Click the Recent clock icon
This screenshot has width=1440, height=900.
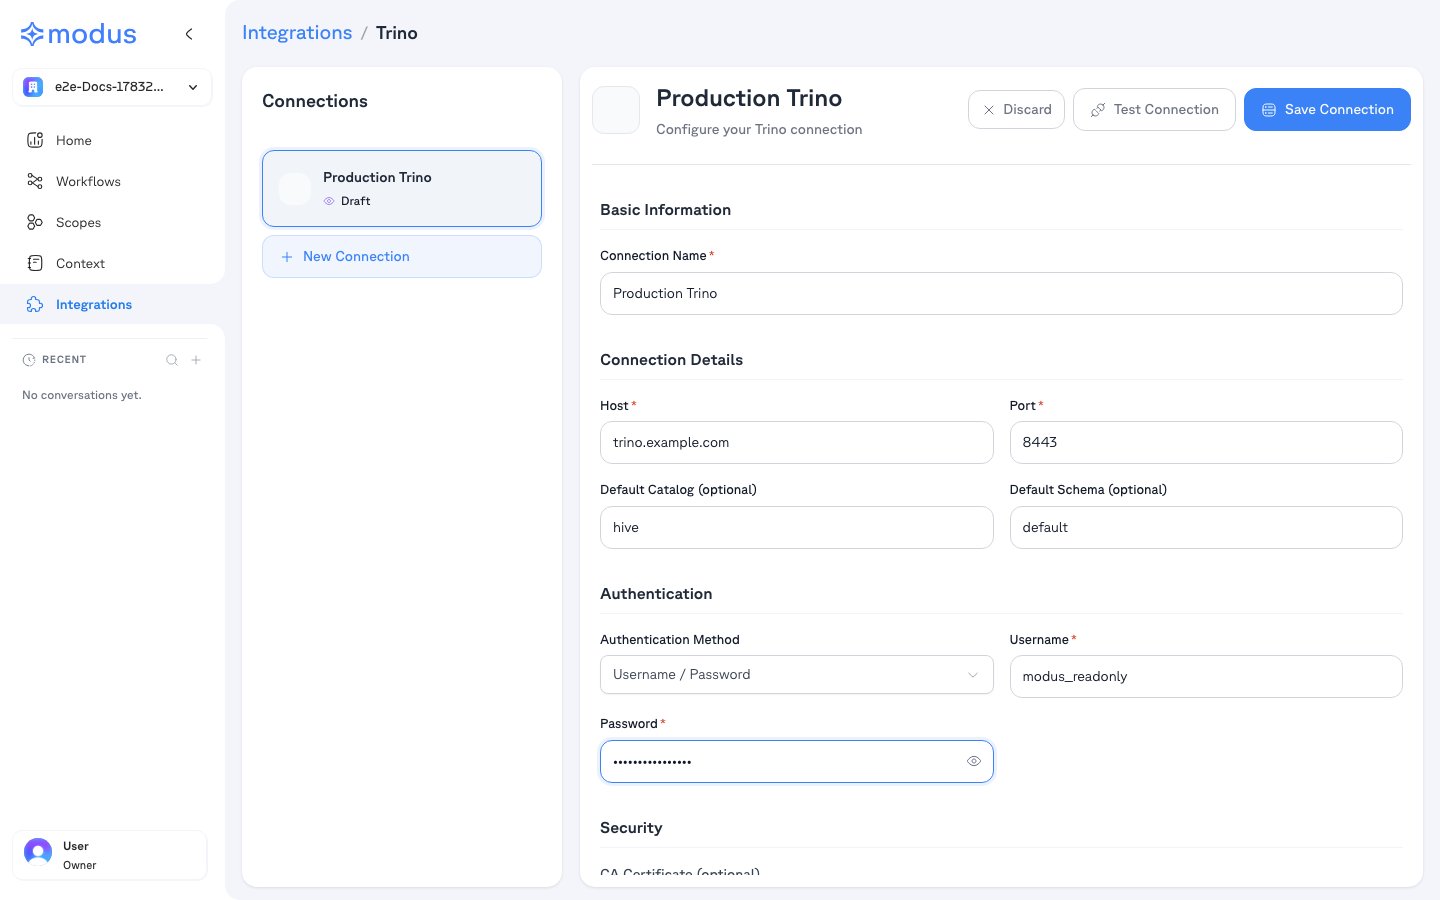tap(29, 360)
